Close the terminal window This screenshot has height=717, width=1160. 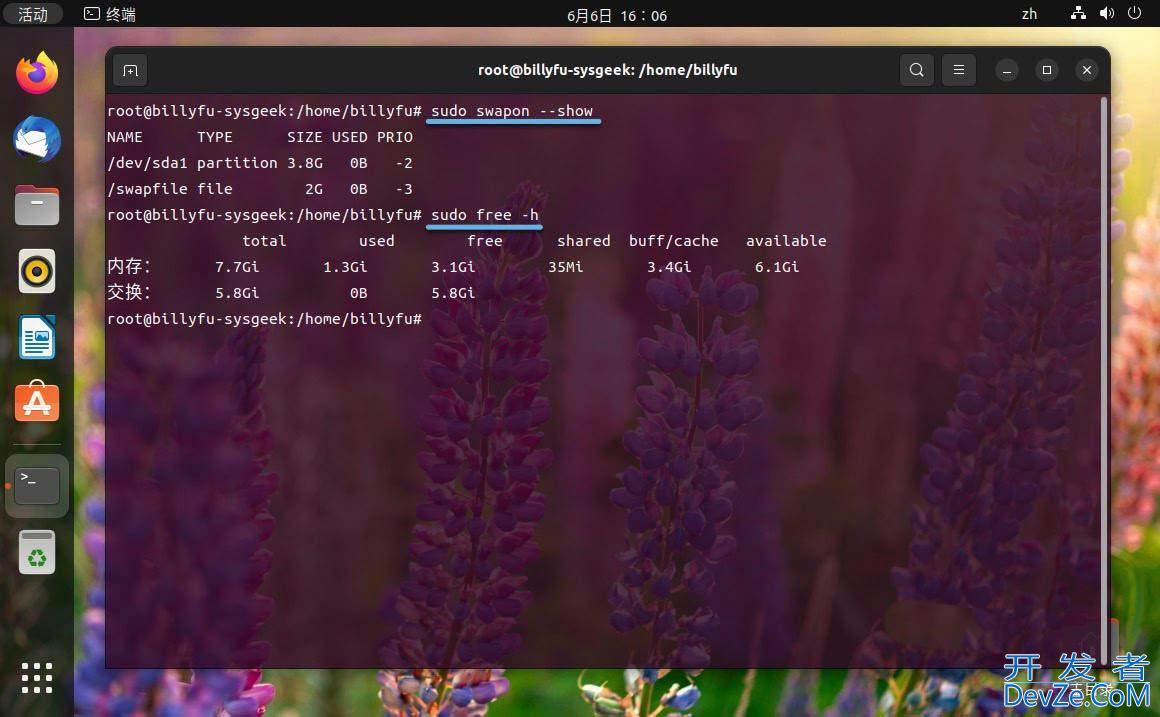1087,70
